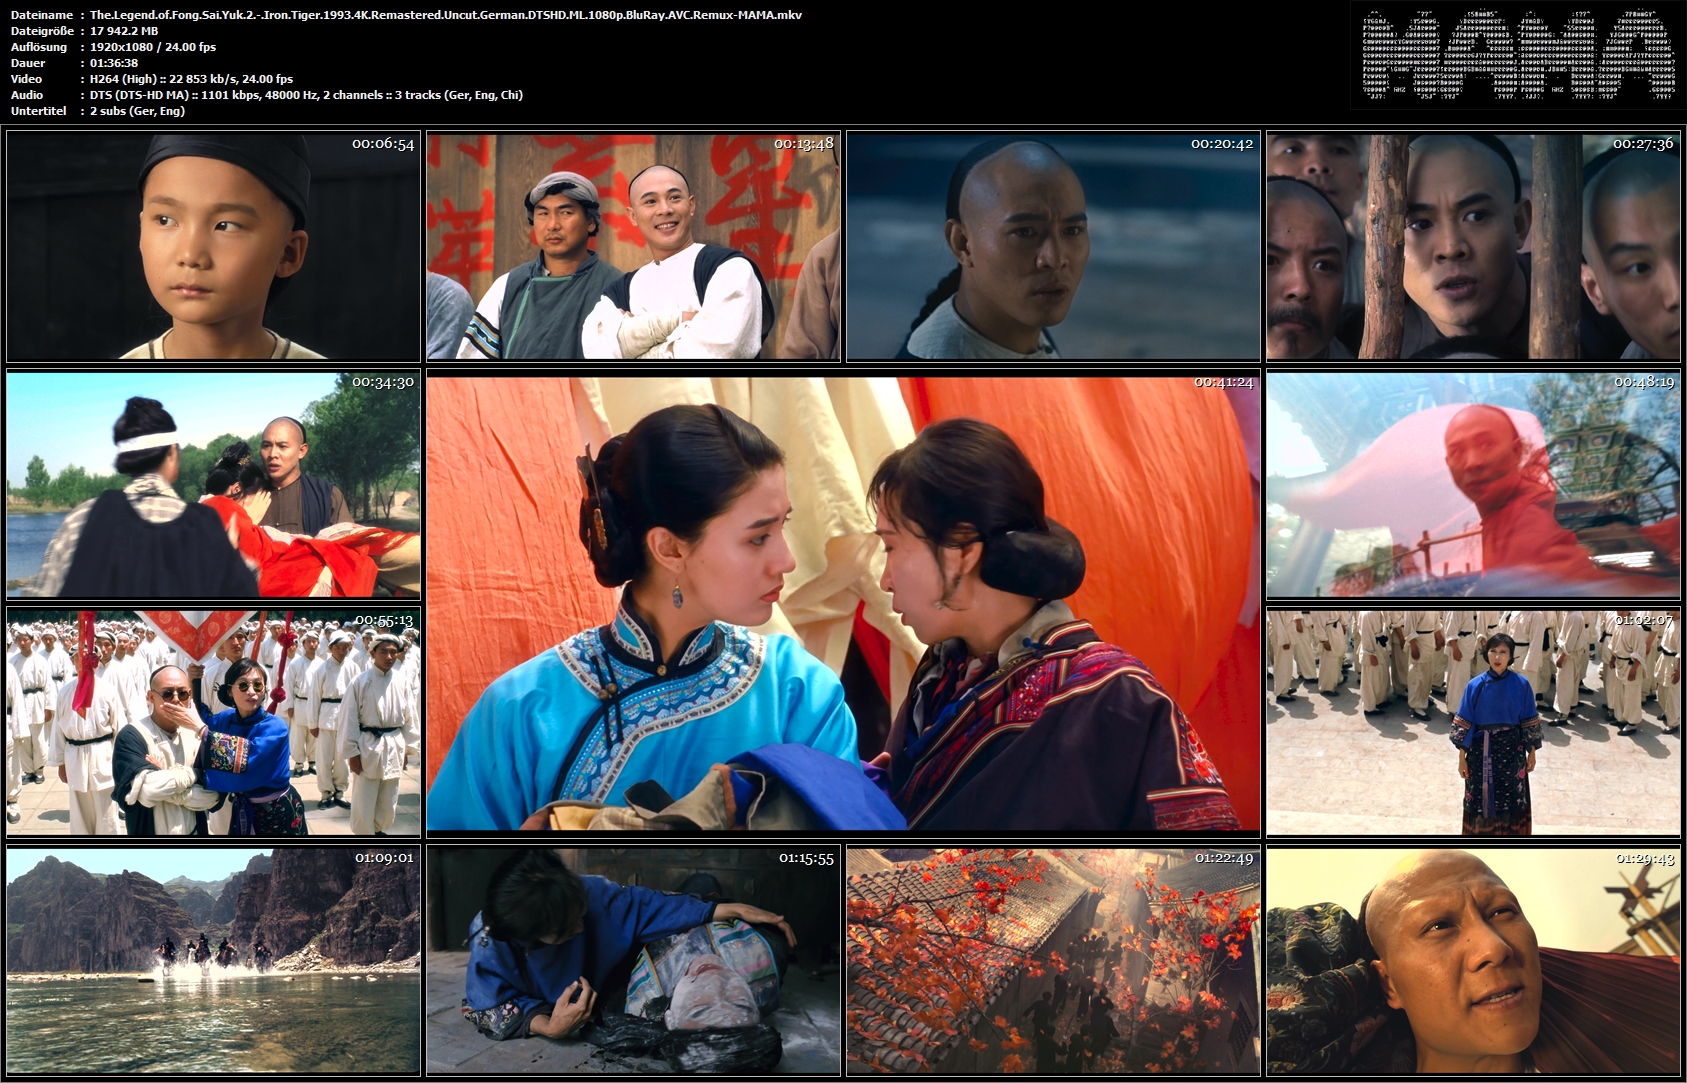The width and height of the screenshot is (1687, 1083).
Task: Click the resolution value "1920x1080 / 24.00 fps"
Action: [153, 47]
